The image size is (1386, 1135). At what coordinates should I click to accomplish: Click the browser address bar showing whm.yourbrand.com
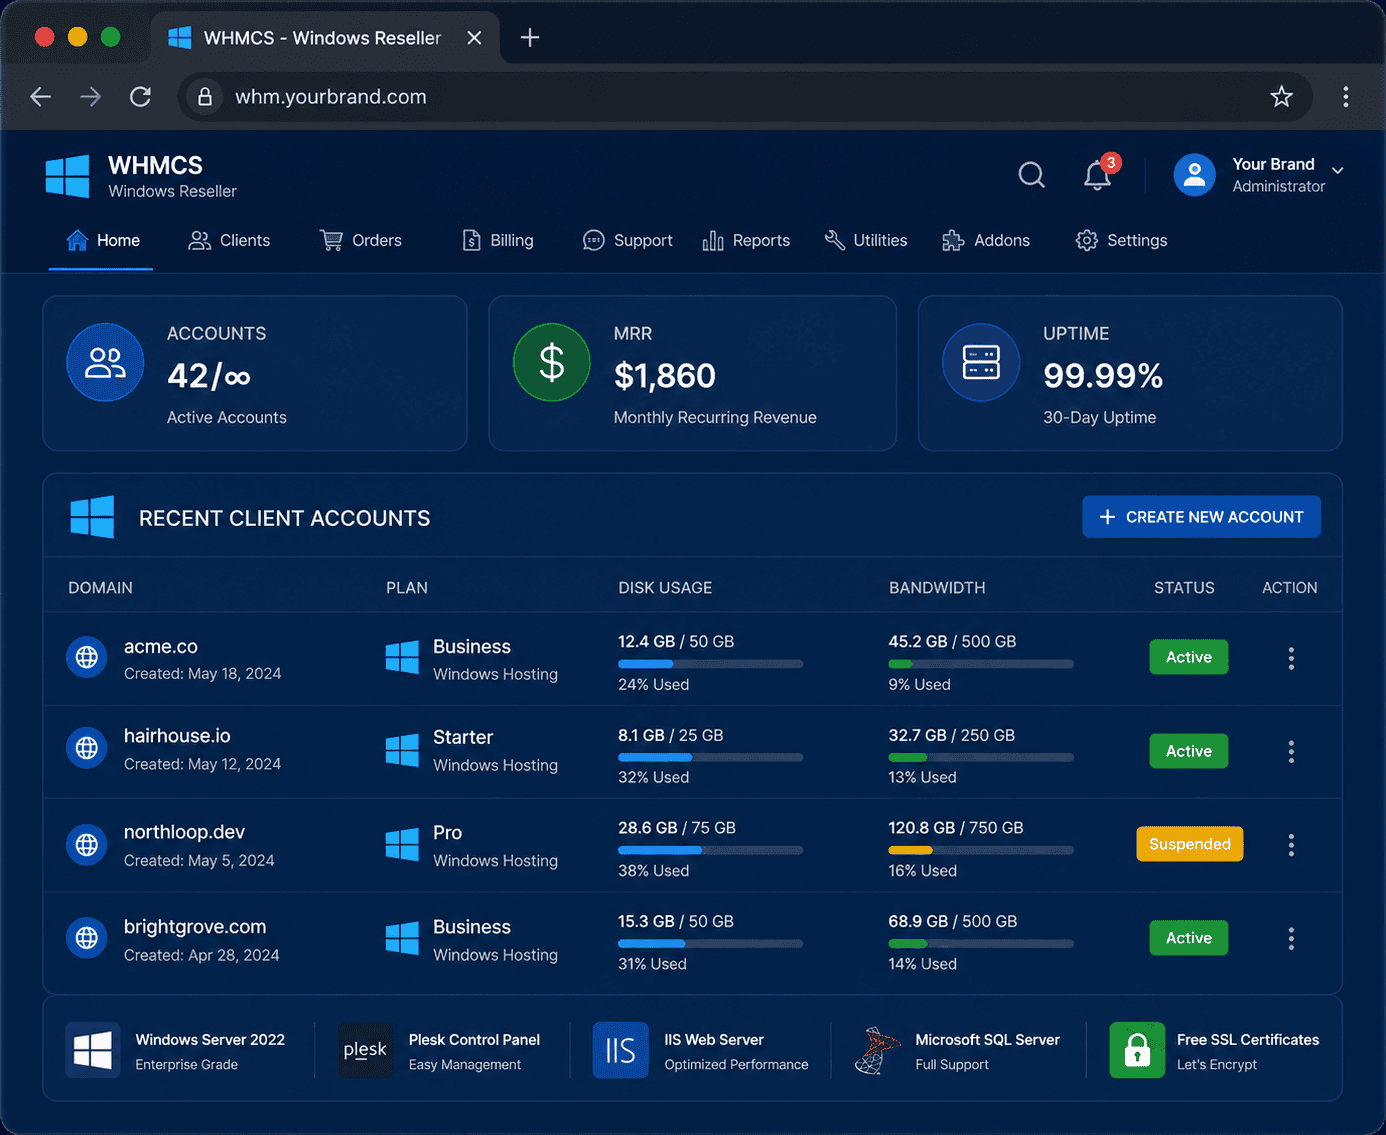pyautogui.click(x=745, y=97)
